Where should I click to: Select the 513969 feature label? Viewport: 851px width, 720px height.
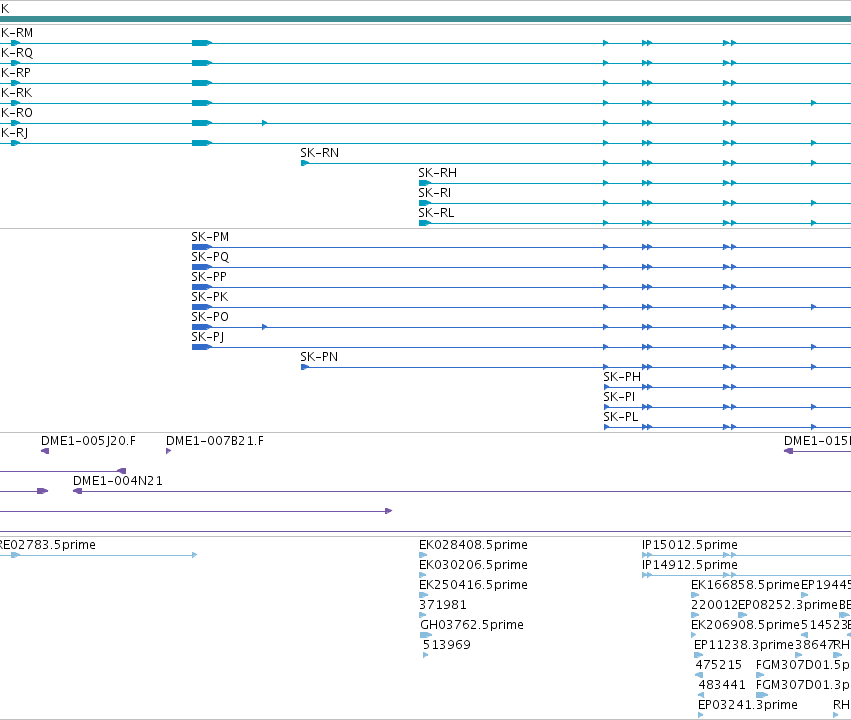(447, 645)
